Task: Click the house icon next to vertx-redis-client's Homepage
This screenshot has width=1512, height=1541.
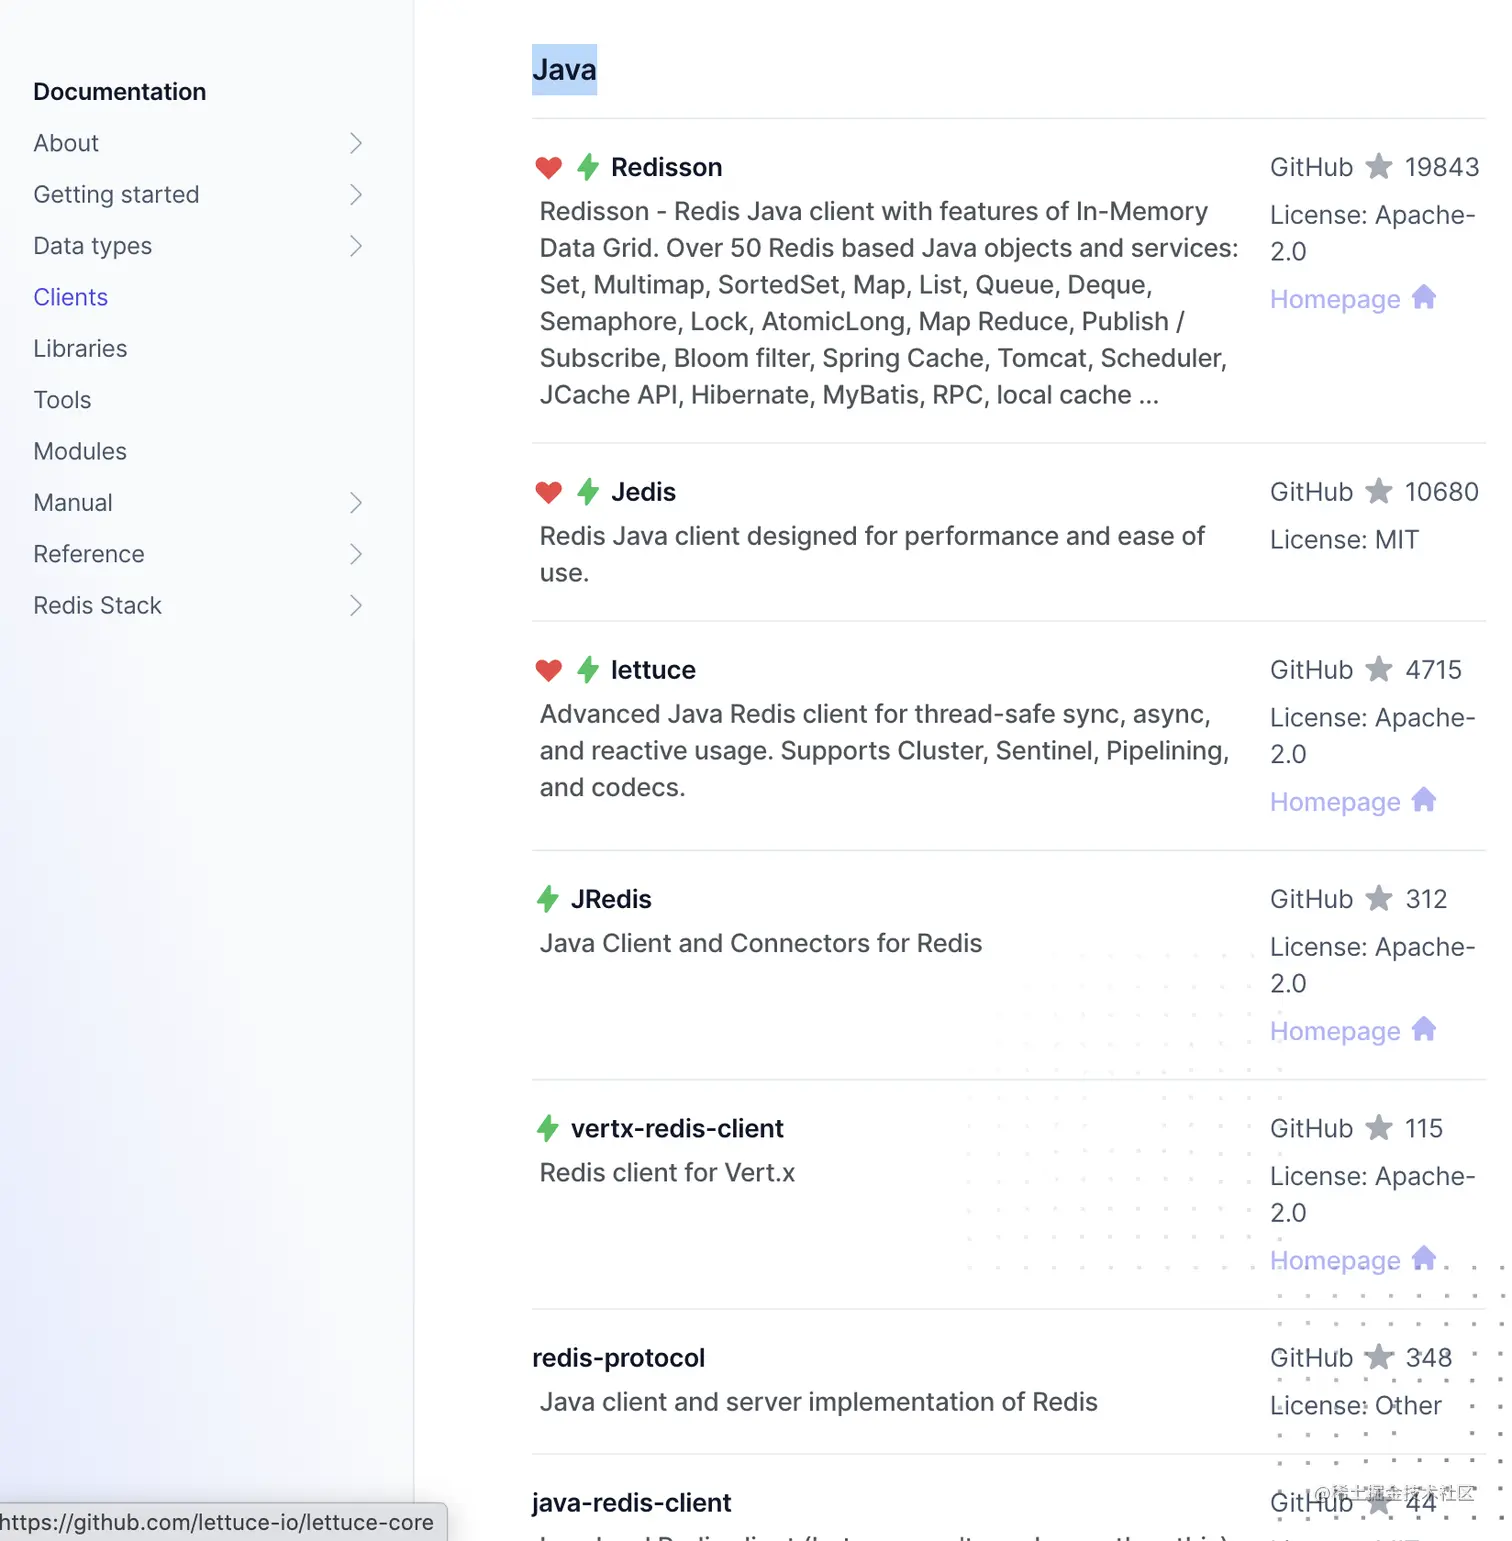Action: pos(1424,1258)
